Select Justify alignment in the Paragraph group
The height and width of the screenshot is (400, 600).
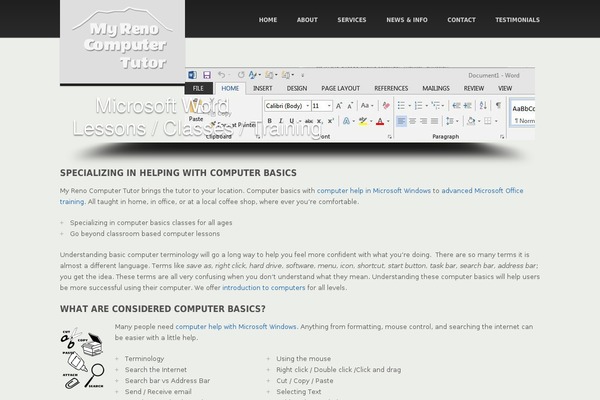tap(434, 121)
